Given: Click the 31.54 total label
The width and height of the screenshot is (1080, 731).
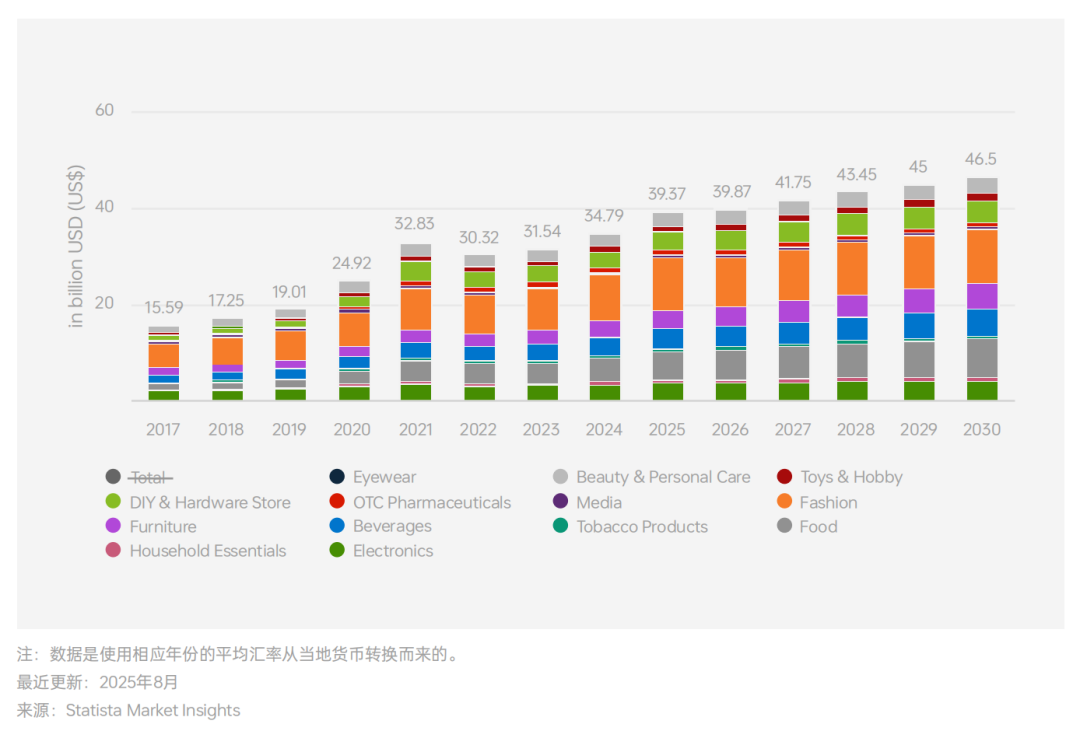Looking at the screenshot, I should (x=542, y=231).
